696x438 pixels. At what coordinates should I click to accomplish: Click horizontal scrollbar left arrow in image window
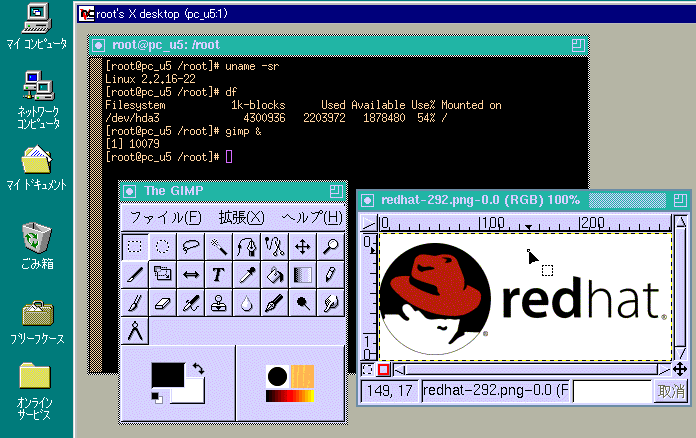pyautogui.click(x=399, y=369)
